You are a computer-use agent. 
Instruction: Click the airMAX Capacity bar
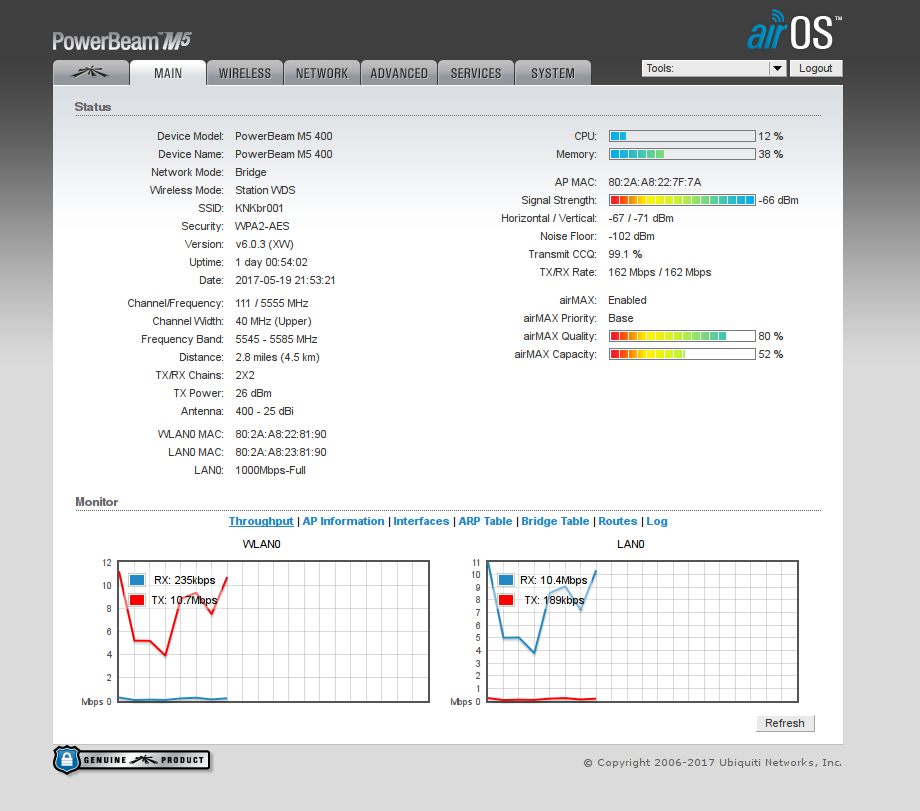click(x=682, y=354)
